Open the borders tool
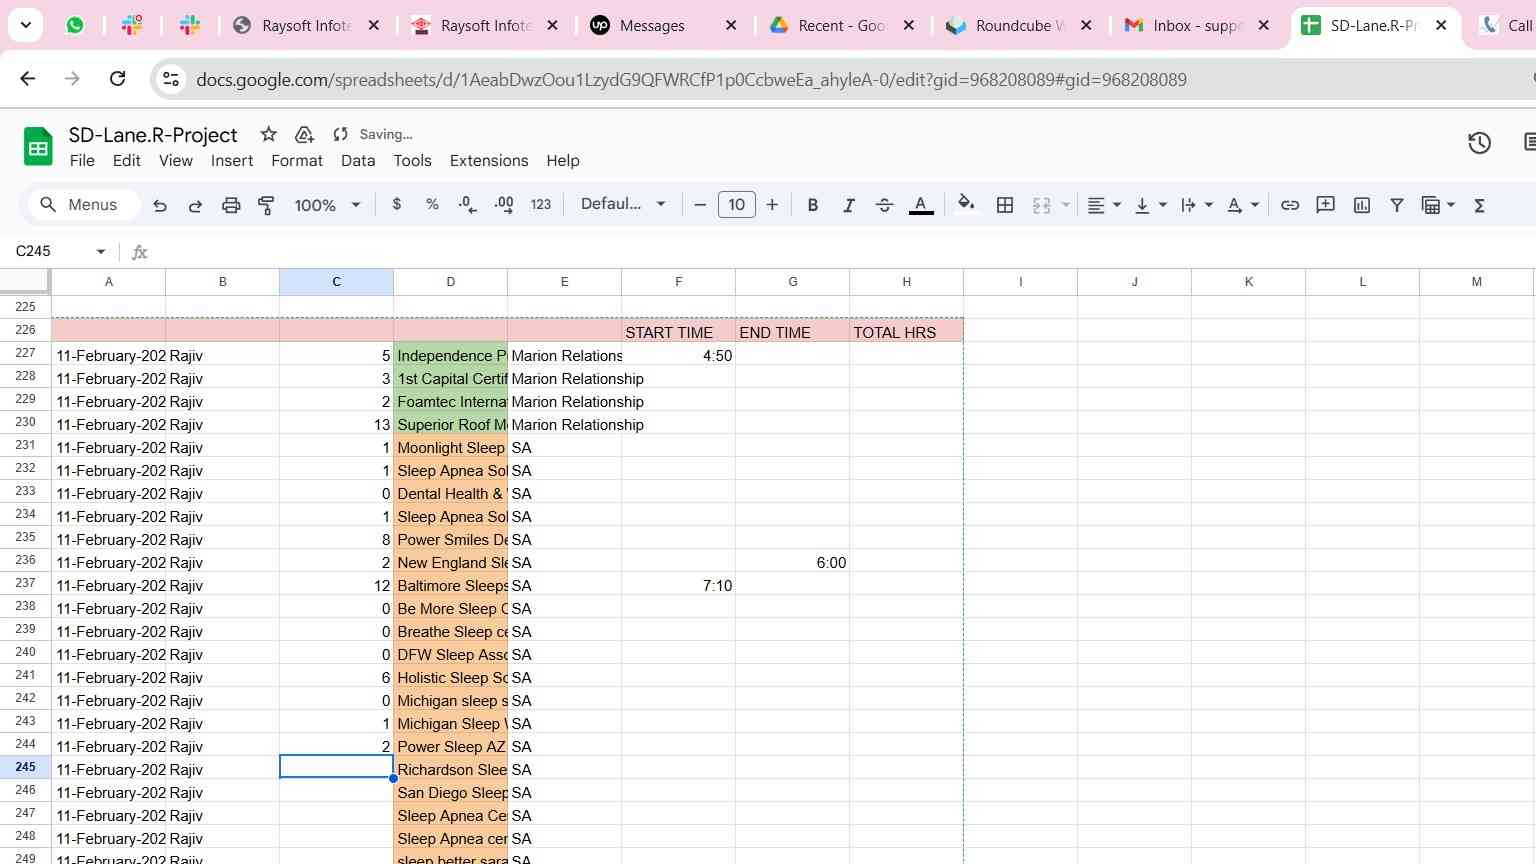The image size is (1536, 864). coord(1005,205)
